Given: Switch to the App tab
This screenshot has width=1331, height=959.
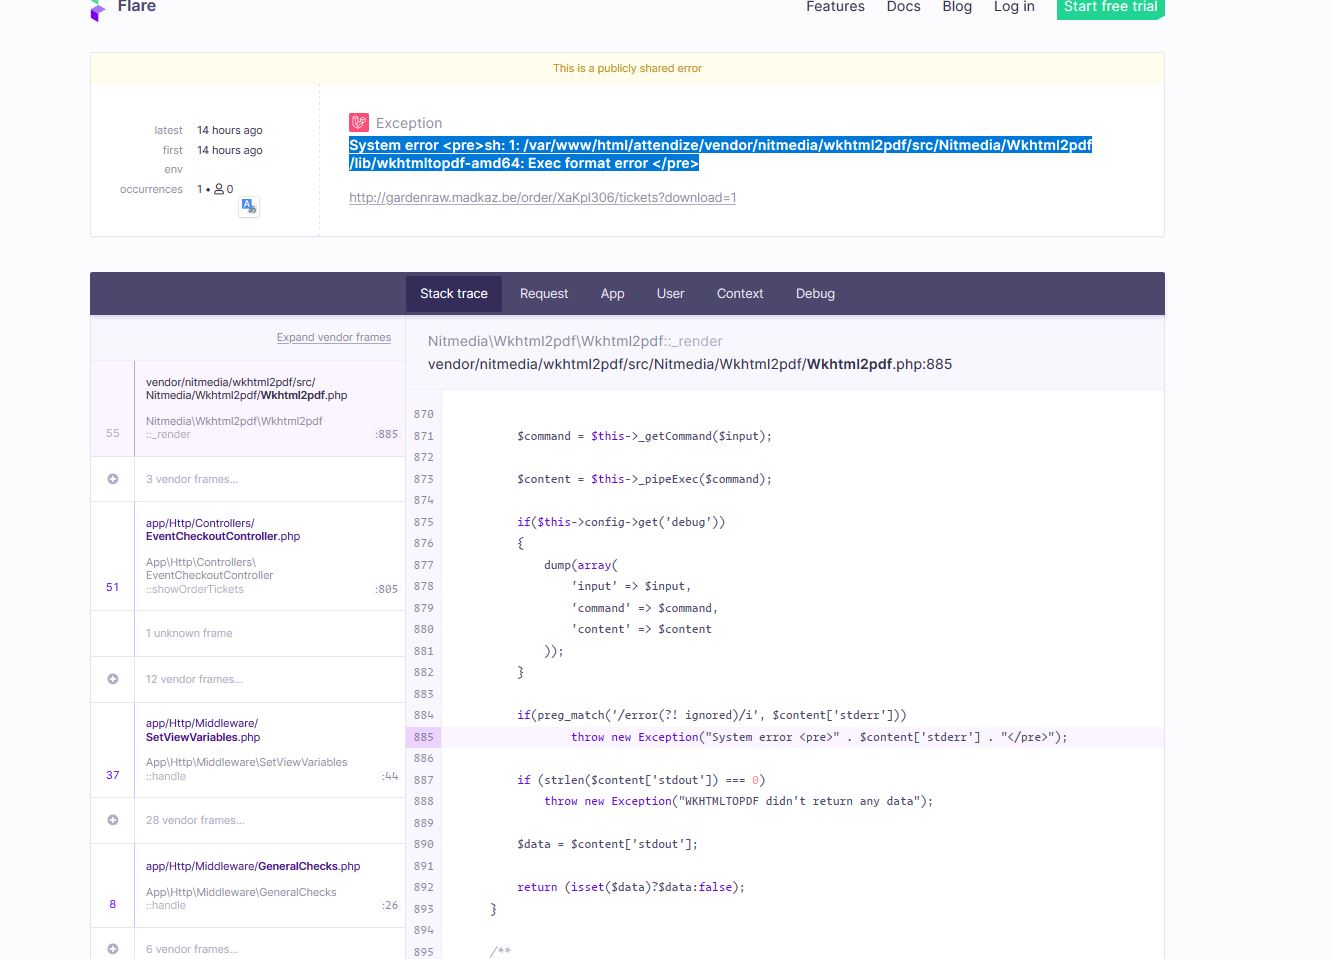Looking at the screenshot, I should click(x=613, y=294).
